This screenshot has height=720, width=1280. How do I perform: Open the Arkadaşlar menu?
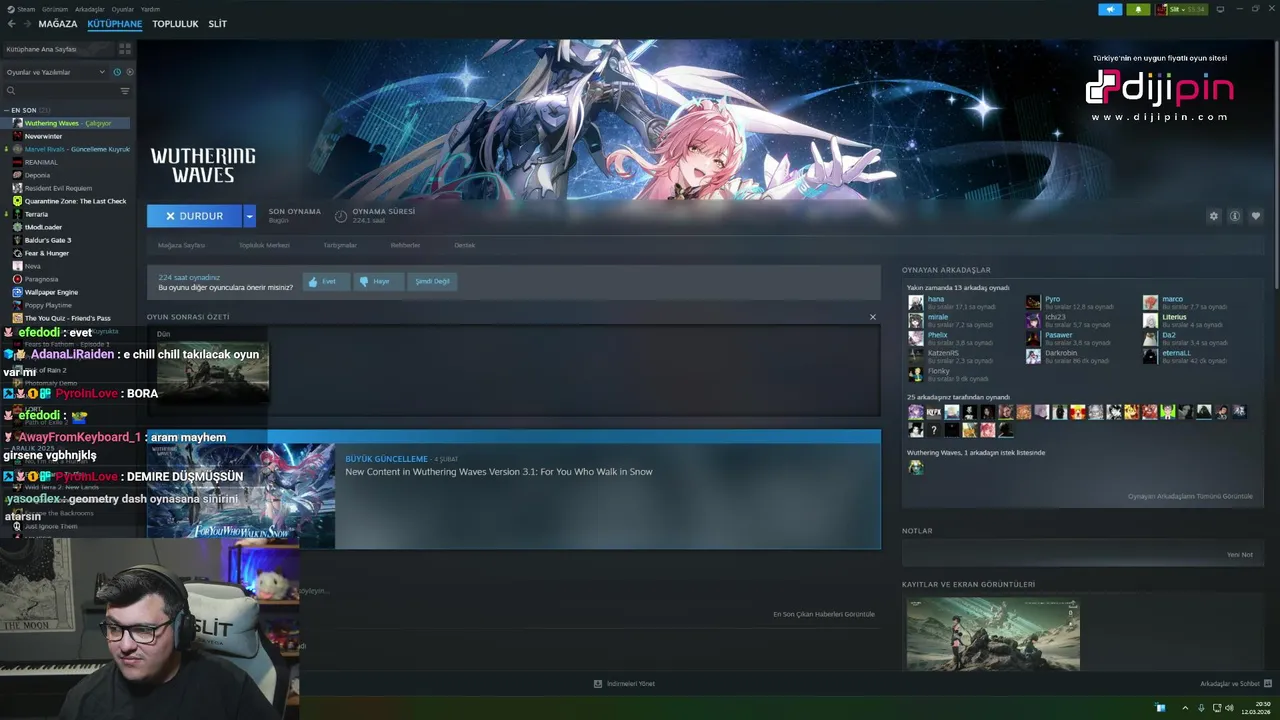90,9
